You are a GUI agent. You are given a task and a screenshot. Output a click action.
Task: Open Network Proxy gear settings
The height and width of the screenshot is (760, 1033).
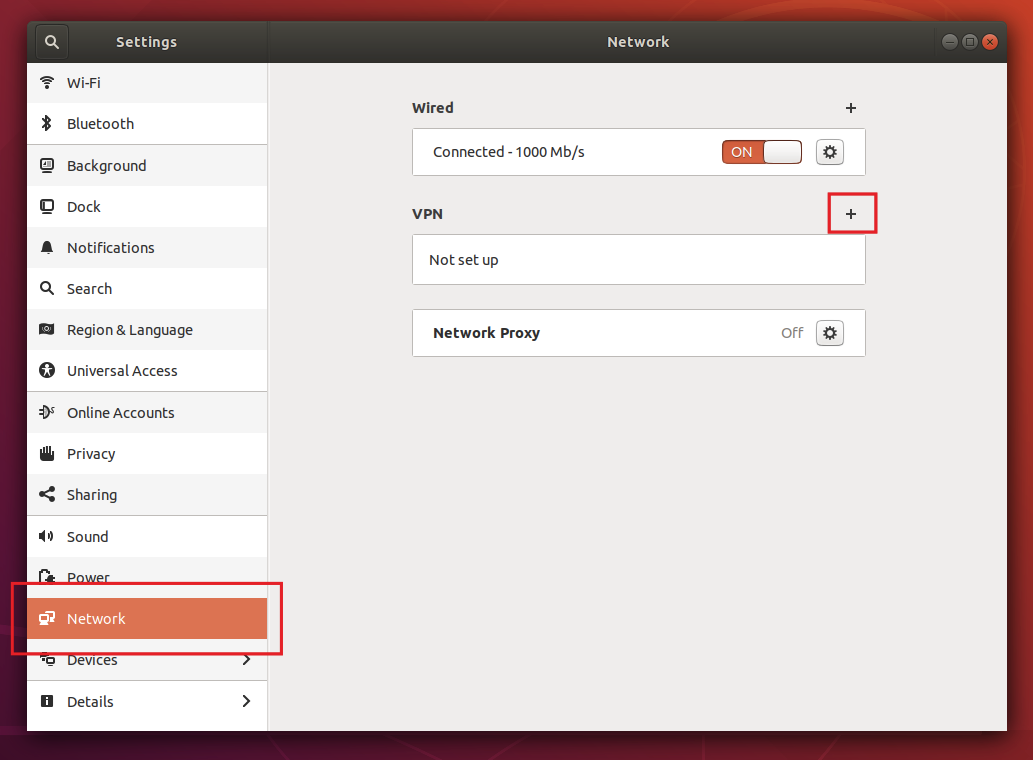coord(830,333)
